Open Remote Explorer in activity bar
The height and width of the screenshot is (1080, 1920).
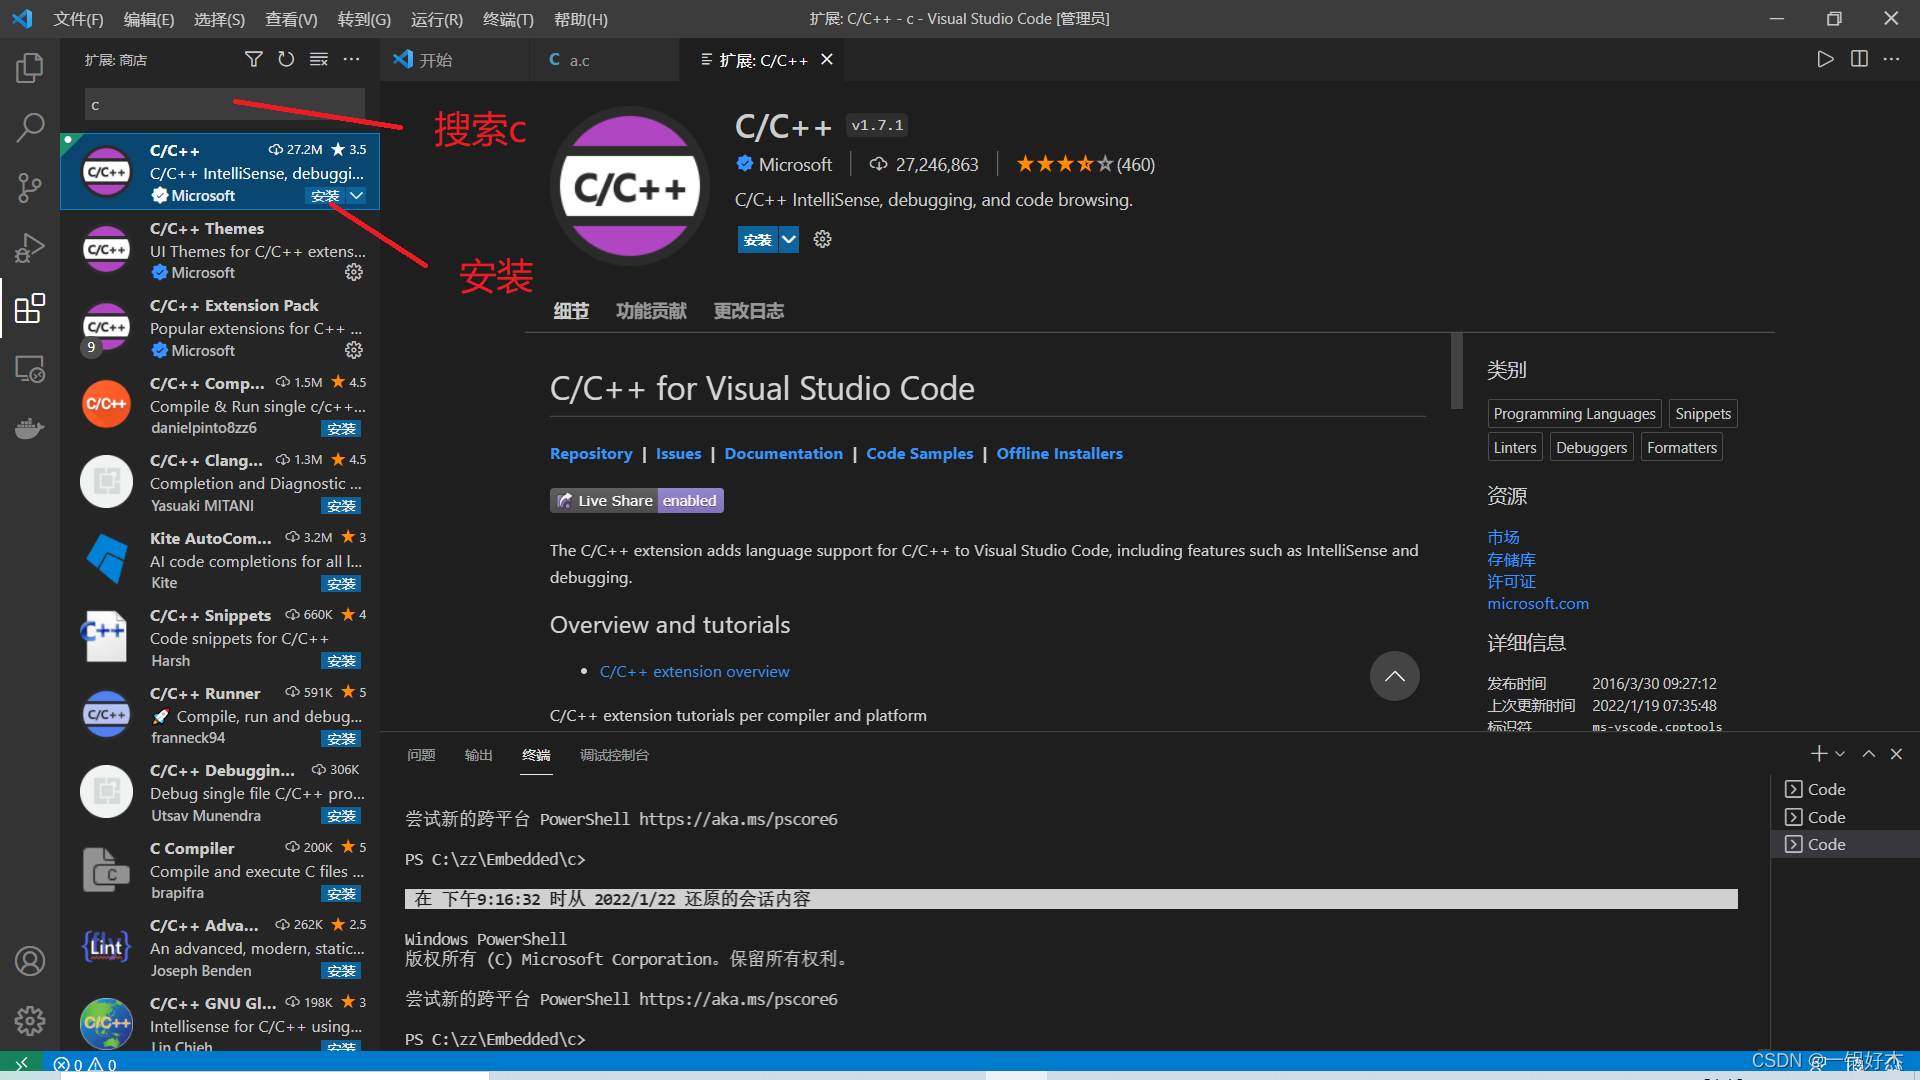coord(30,369)
